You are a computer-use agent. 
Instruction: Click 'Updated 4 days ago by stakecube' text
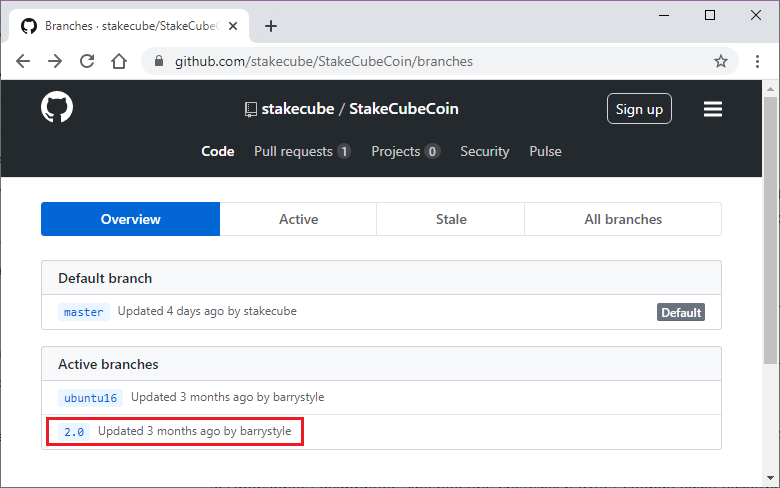(207, 311)
